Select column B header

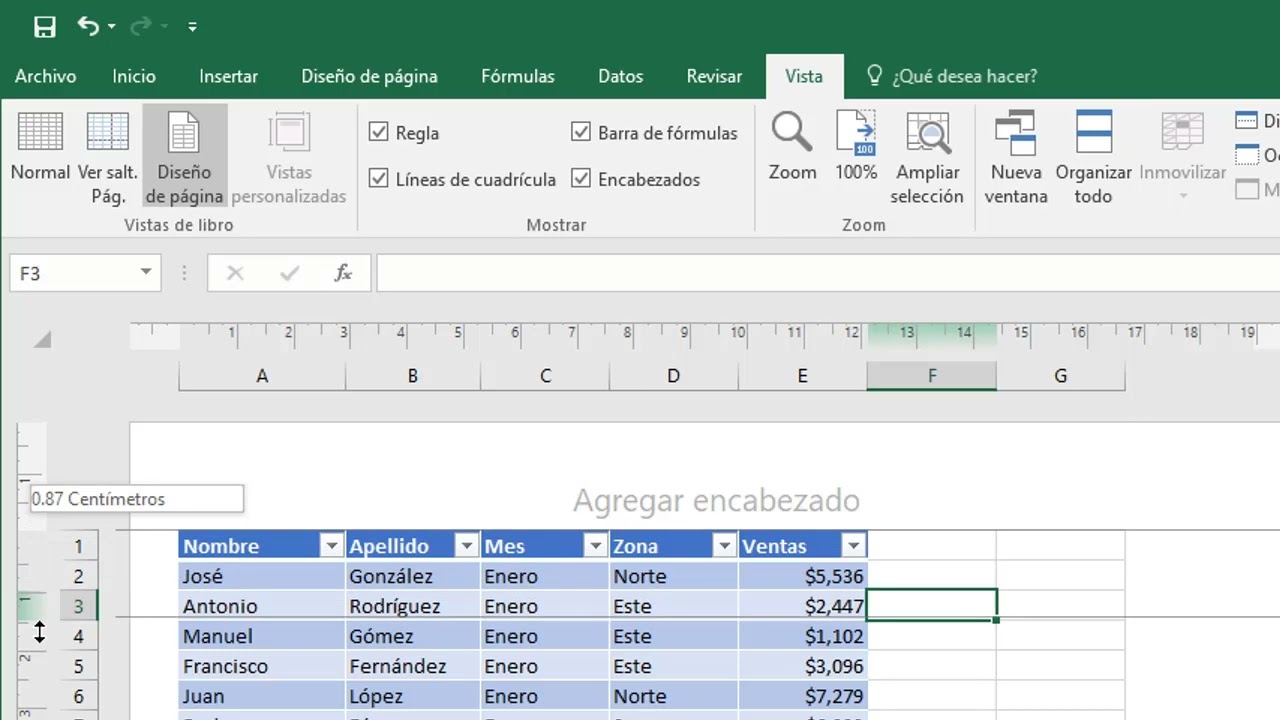(412, 376)
